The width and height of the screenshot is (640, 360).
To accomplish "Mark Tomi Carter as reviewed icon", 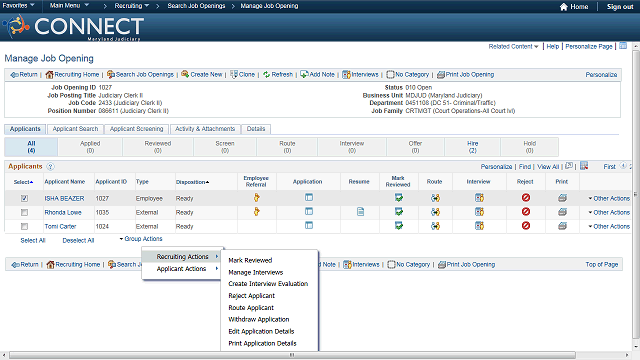I will click(x=399, y=226).
